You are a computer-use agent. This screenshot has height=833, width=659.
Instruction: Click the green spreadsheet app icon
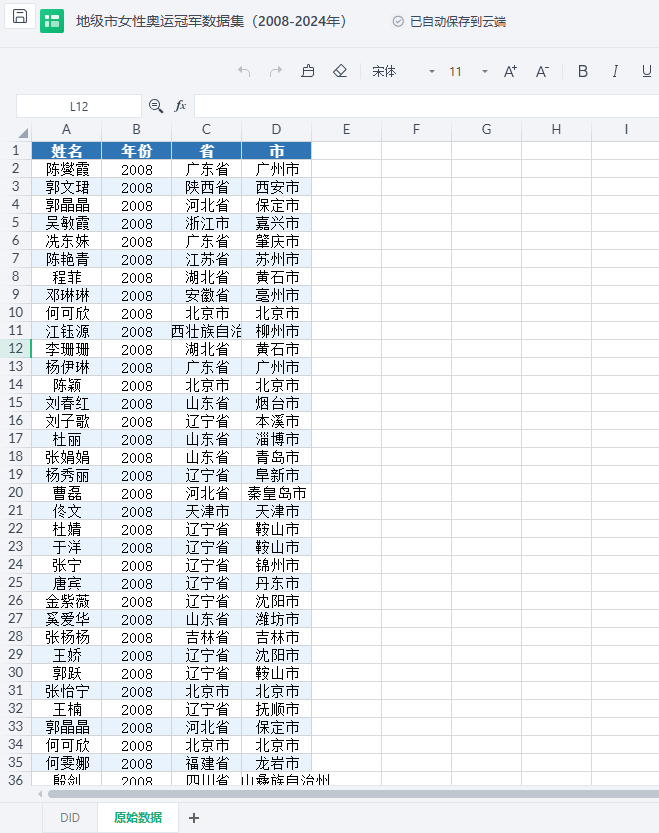coord(52,21)
